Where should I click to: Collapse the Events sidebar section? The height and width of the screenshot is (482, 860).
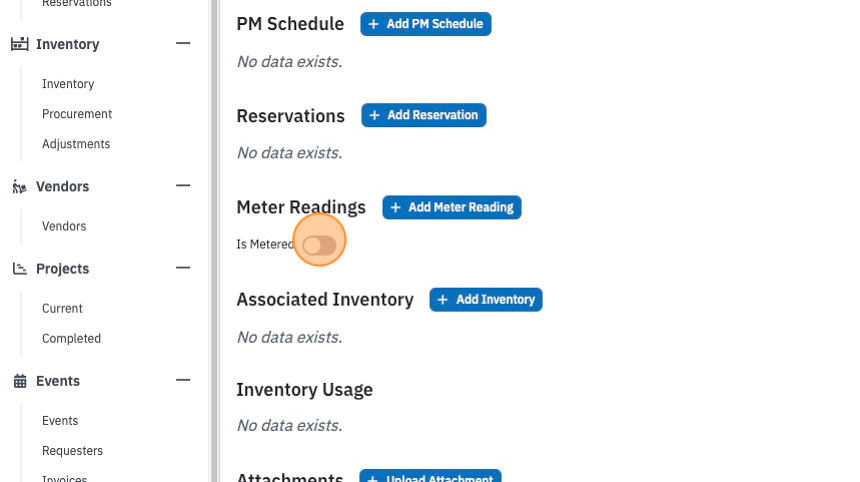[183, 380]
